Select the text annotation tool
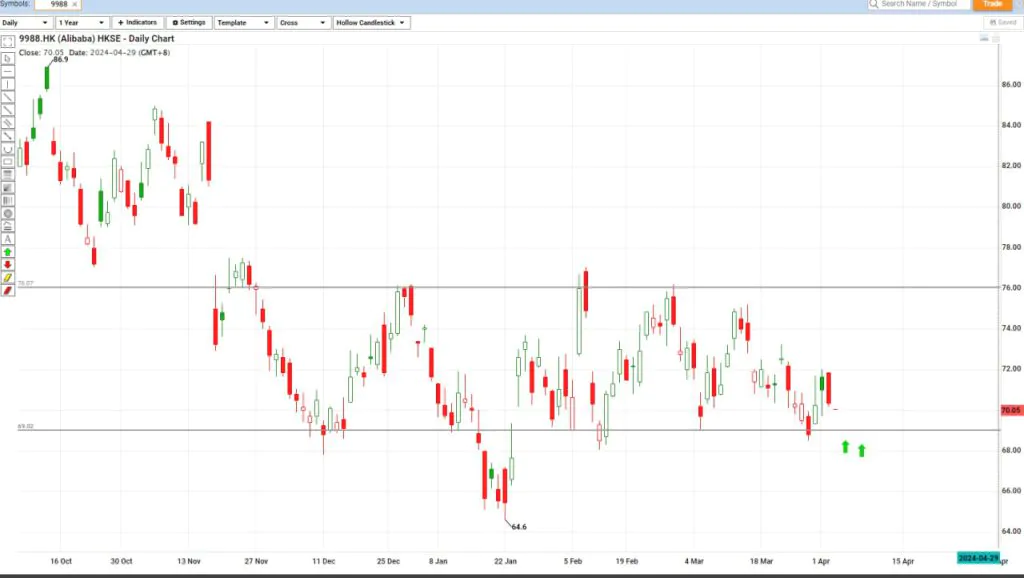This screenshot has width=1024, height=578. [x=8, y=239]
